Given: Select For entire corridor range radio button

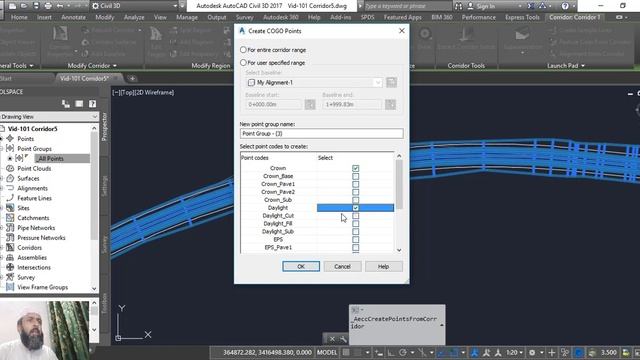Looking at the screenshot, I should [243, 50].
